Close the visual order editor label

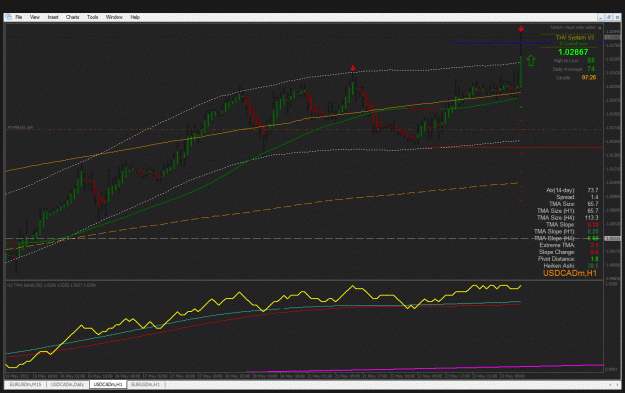pos(599,28)
